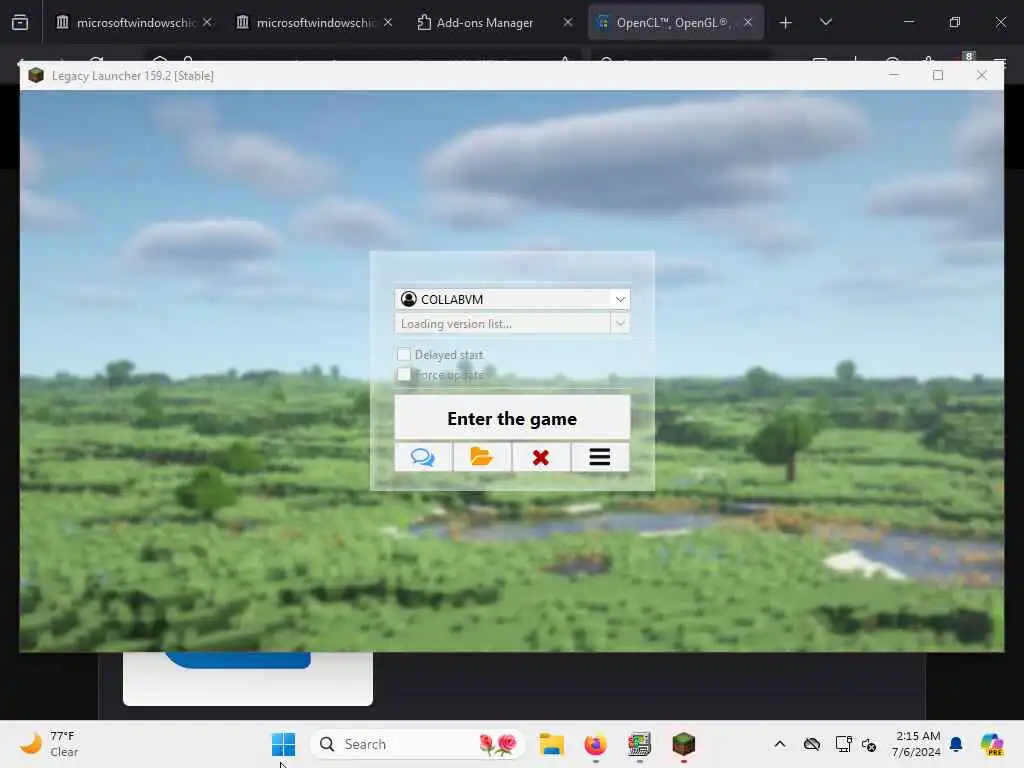Click the cloud sync tray icon
Screen dimensions: 1024x768
tap(812, 744)
